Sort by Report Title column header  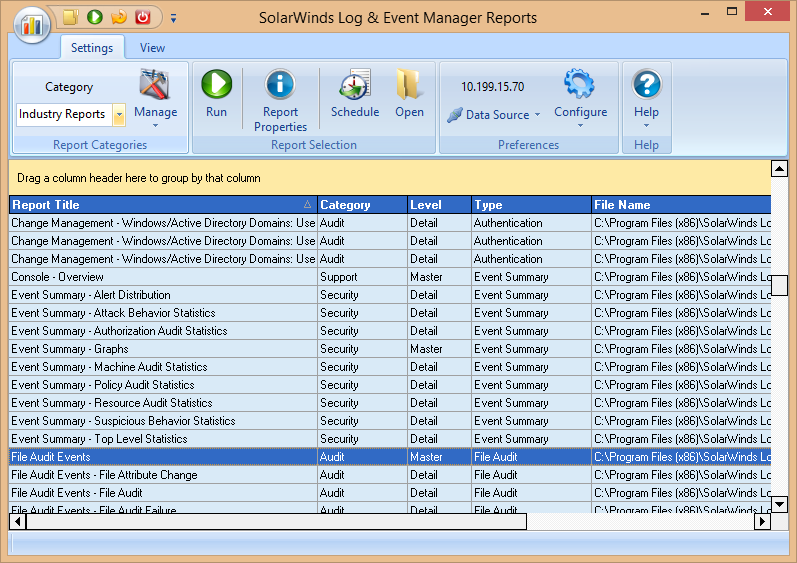coord(163,205)
